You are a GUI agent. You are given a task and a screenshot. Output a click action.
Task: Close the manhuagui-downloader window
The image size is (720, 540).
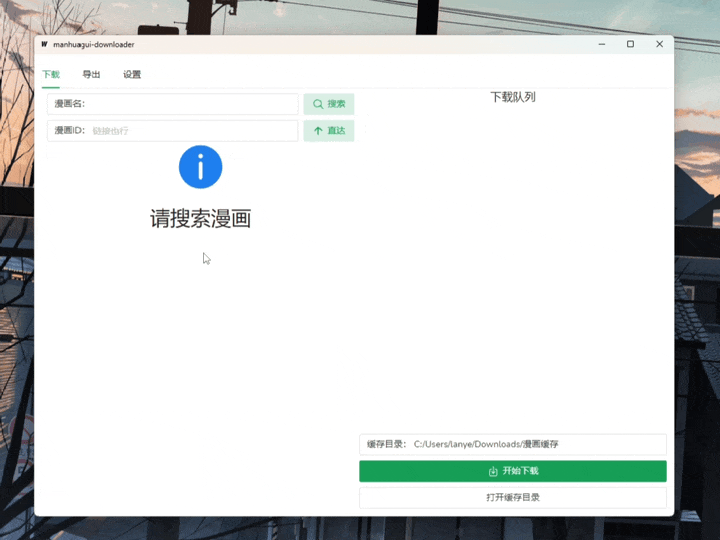tap(659, 44)
